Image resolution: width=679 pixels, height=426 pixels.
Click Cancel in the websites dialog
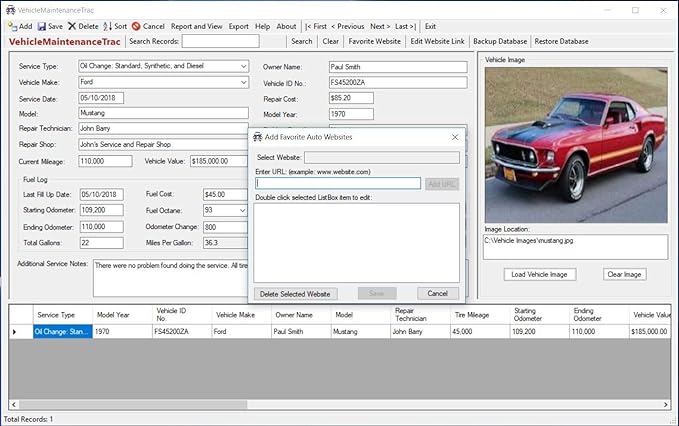tap(438, 293)
